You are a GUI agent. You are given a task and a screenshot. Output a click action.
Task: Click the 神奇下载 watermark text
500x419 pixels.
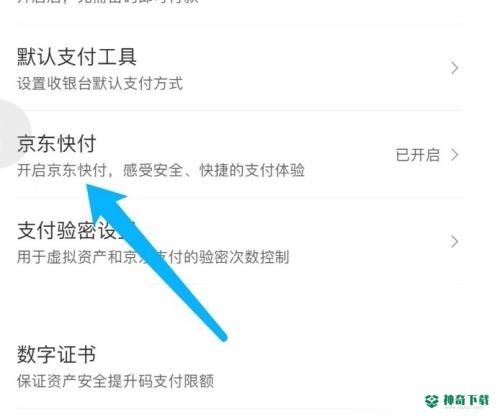point(466,400)
